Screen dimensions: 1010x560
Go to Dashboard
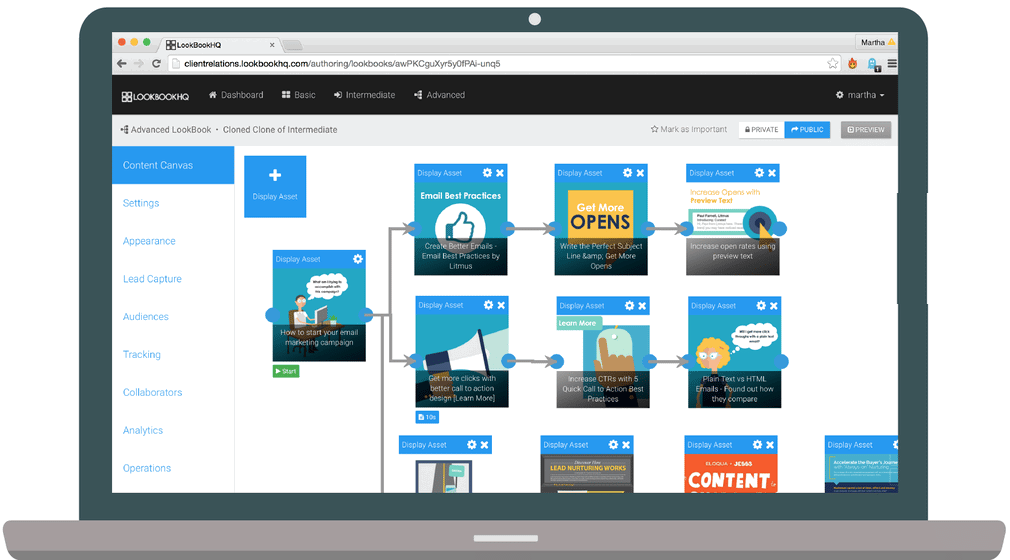[236, 95]
